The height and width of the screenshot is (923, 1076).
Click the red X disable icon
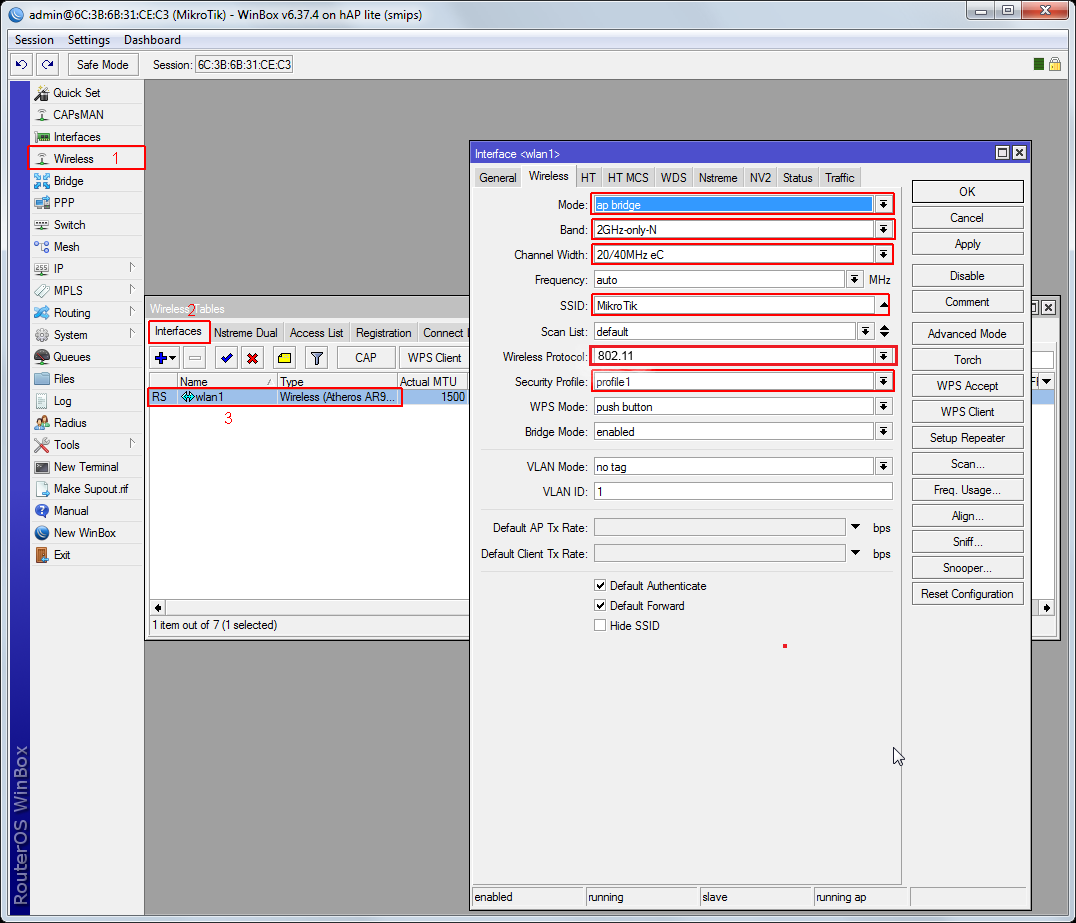[252, 357]
